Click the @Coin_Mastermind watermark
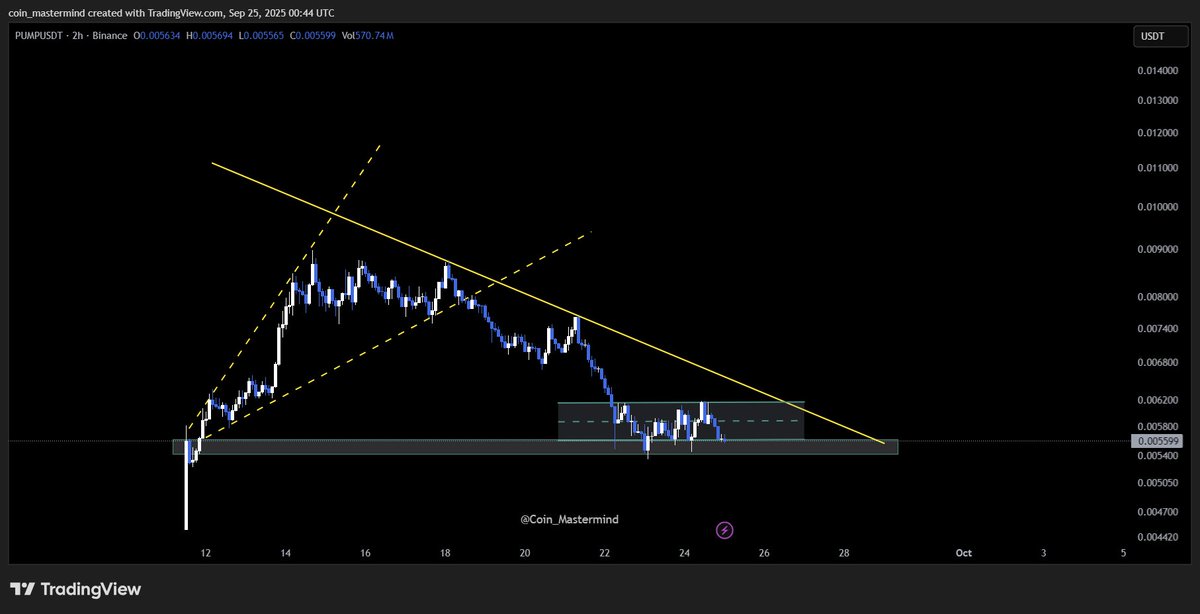 567,519
